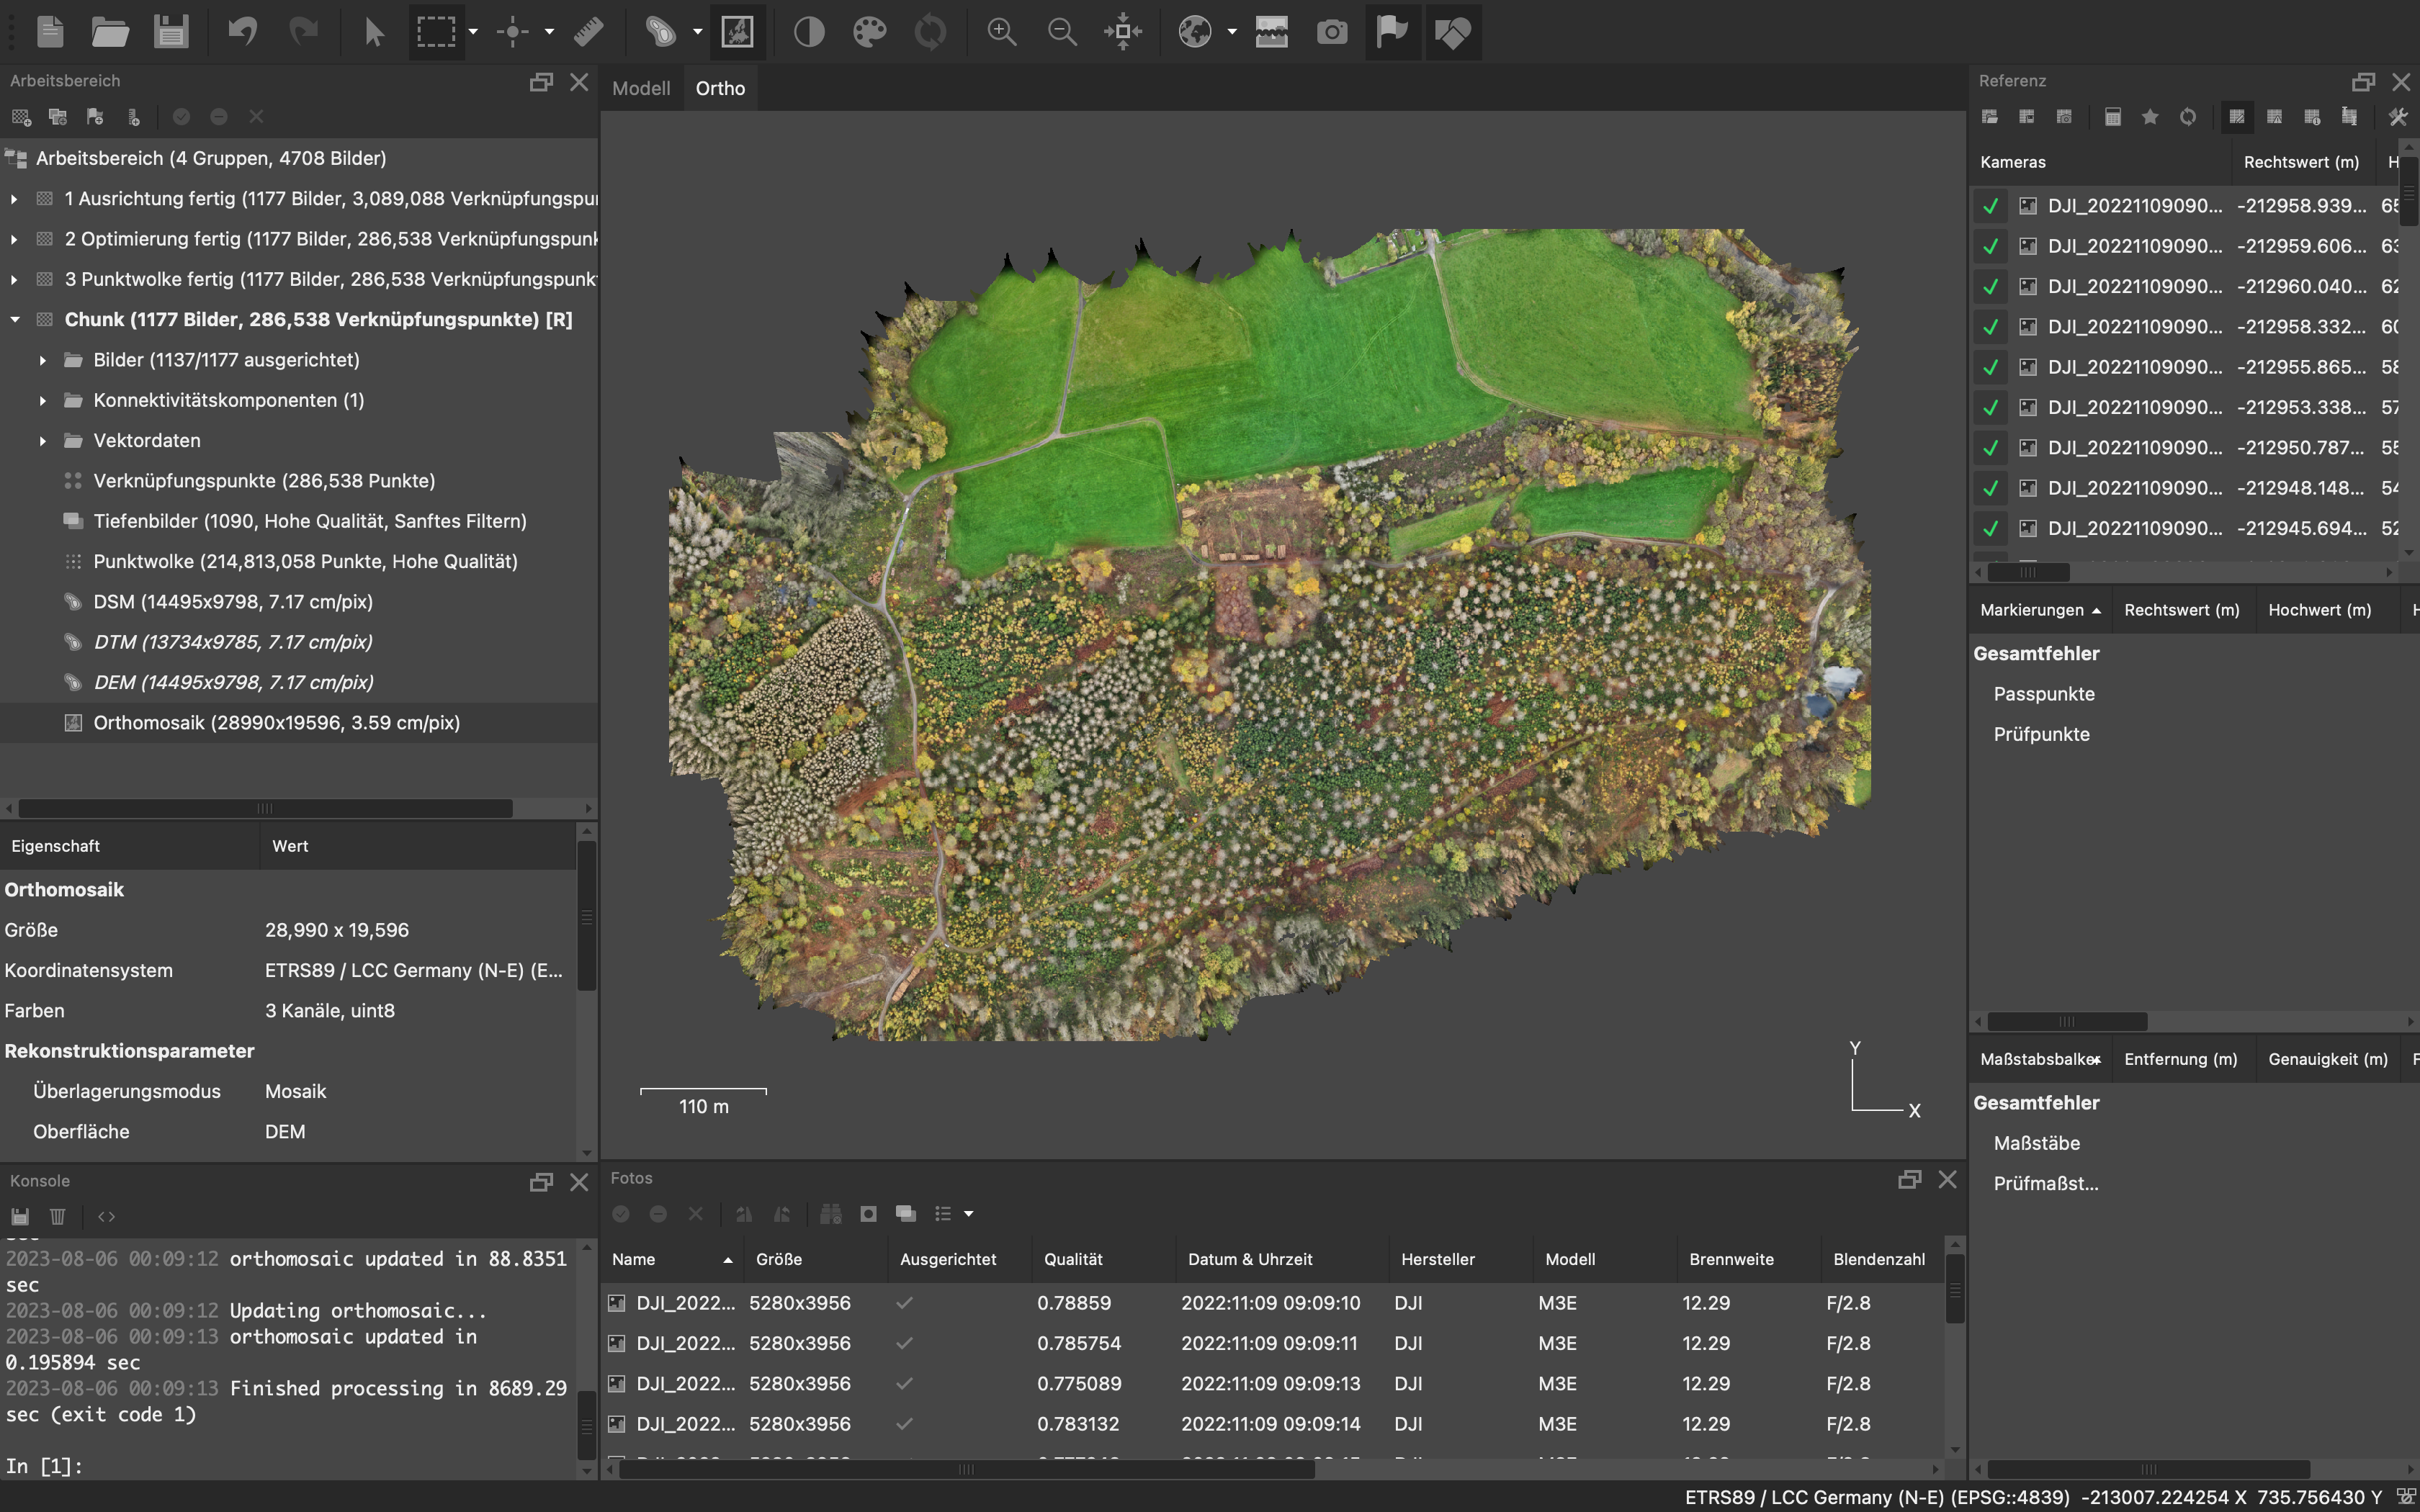This screenshot has width=2420, height=1512.
Task: Toggle checkmark of last visible DJI camera
Action: [x=1990, y=528]
